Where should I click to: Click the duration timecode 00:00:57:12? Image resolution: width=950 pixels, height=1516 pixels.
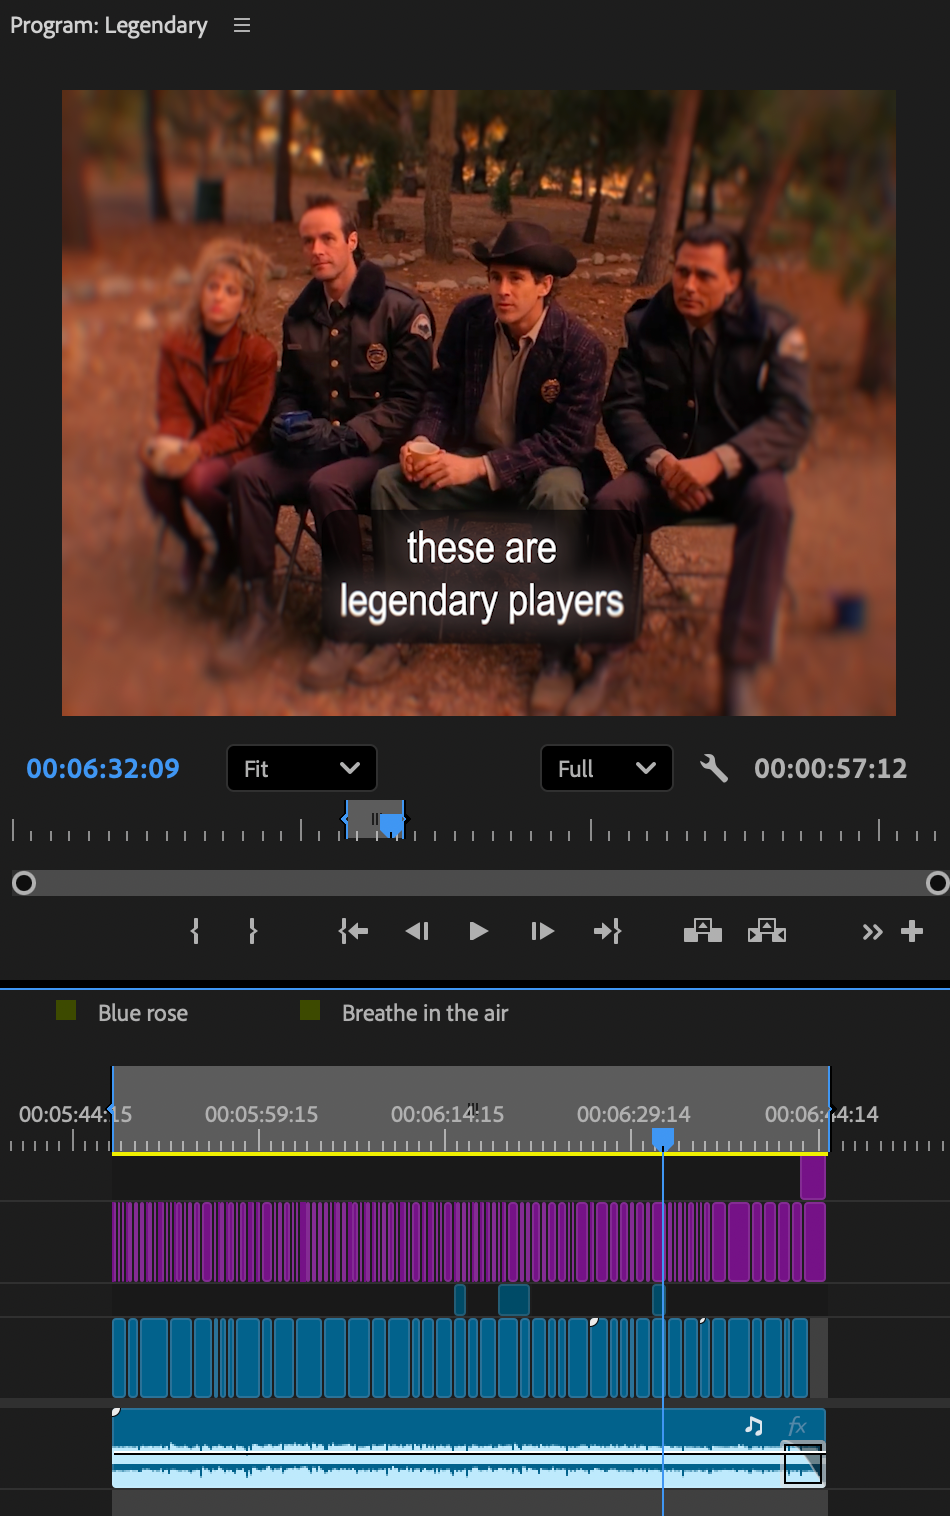click(831, 768)
